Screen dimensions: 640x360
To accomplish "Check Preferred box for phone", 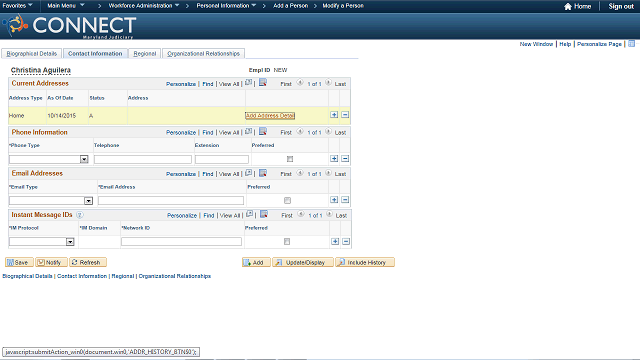I will coord(290,159).
